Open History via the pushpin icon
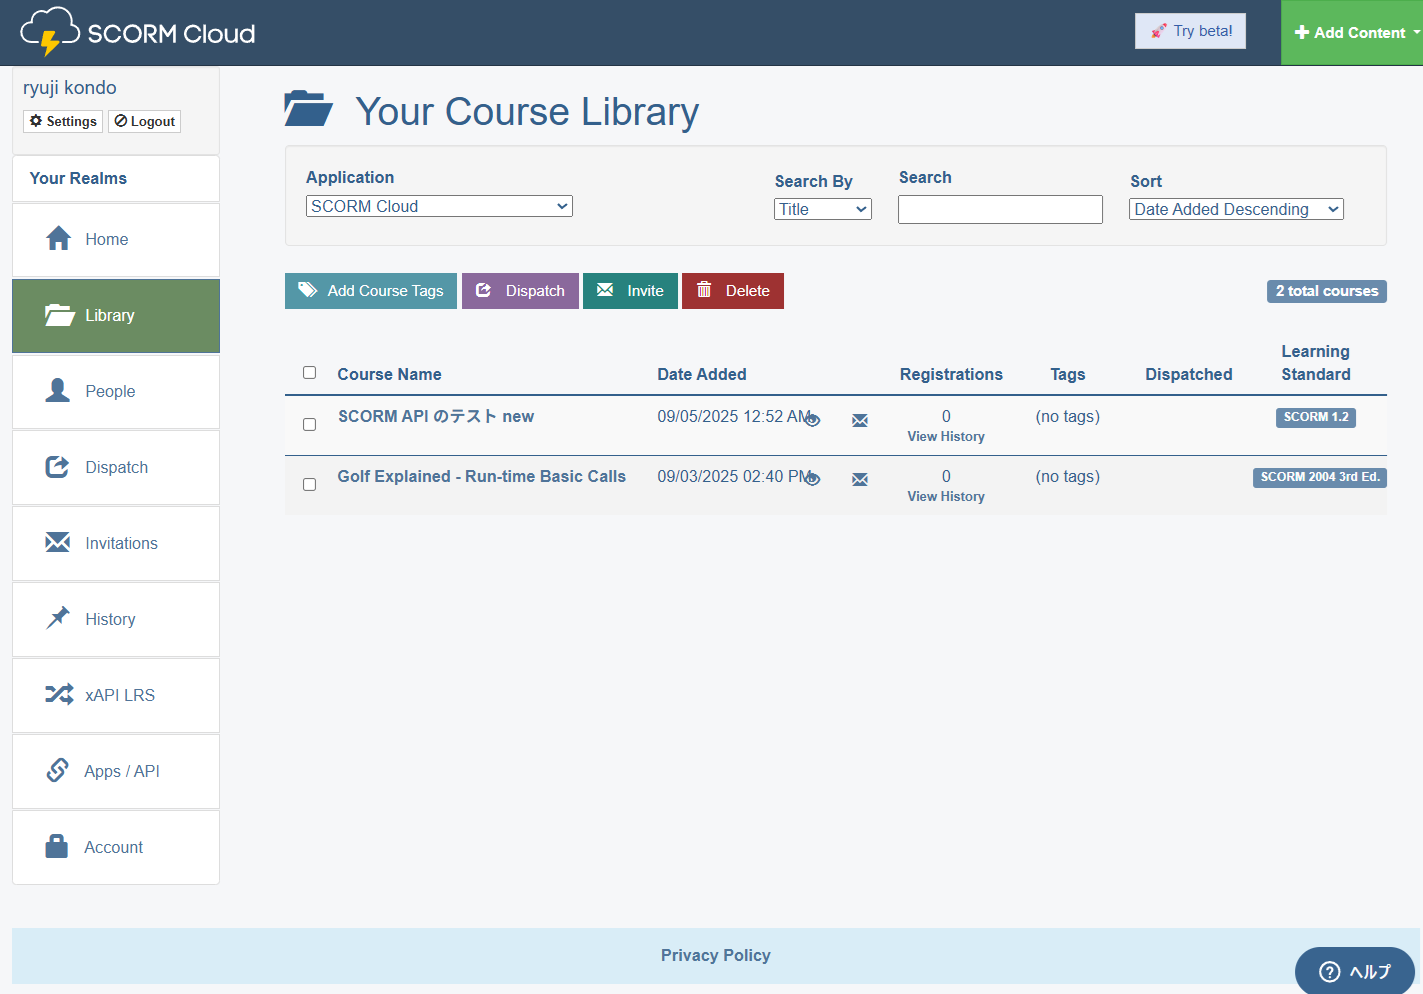1423x994 pixels. (x=58, y=618)
